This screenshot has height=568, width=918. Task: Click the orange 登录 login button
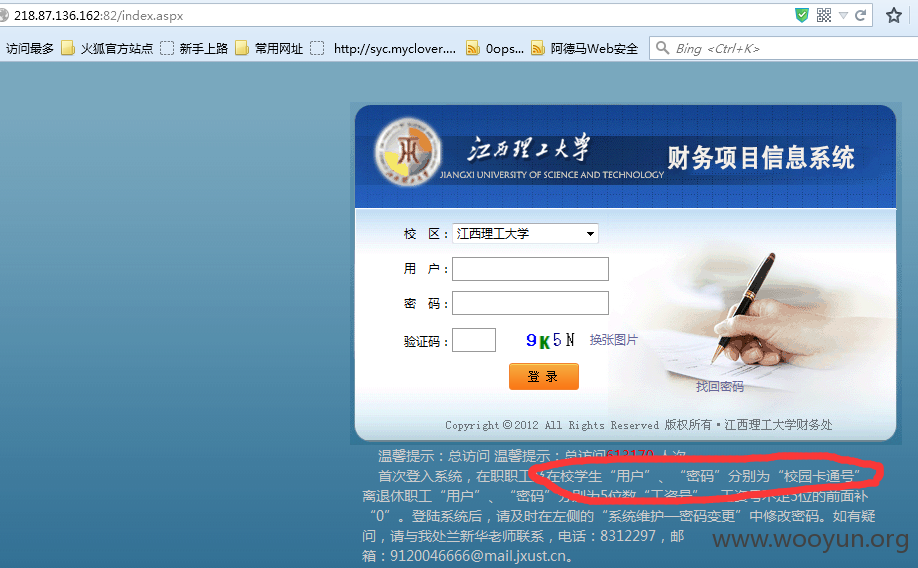click(x=544, y=377)
